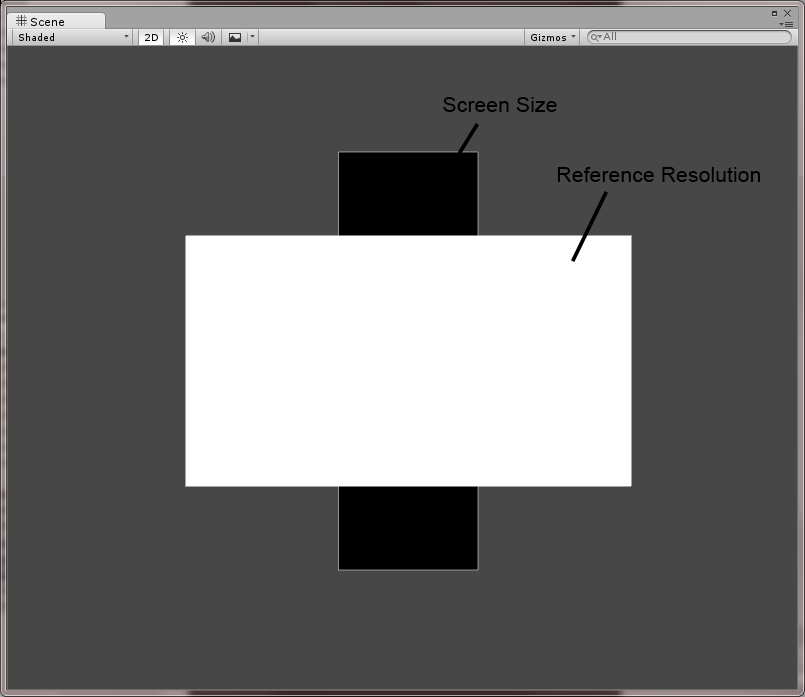Click the grid icon on the Scene tab
The height and width of the screenshot is (697, 805).
pos(21,21)
